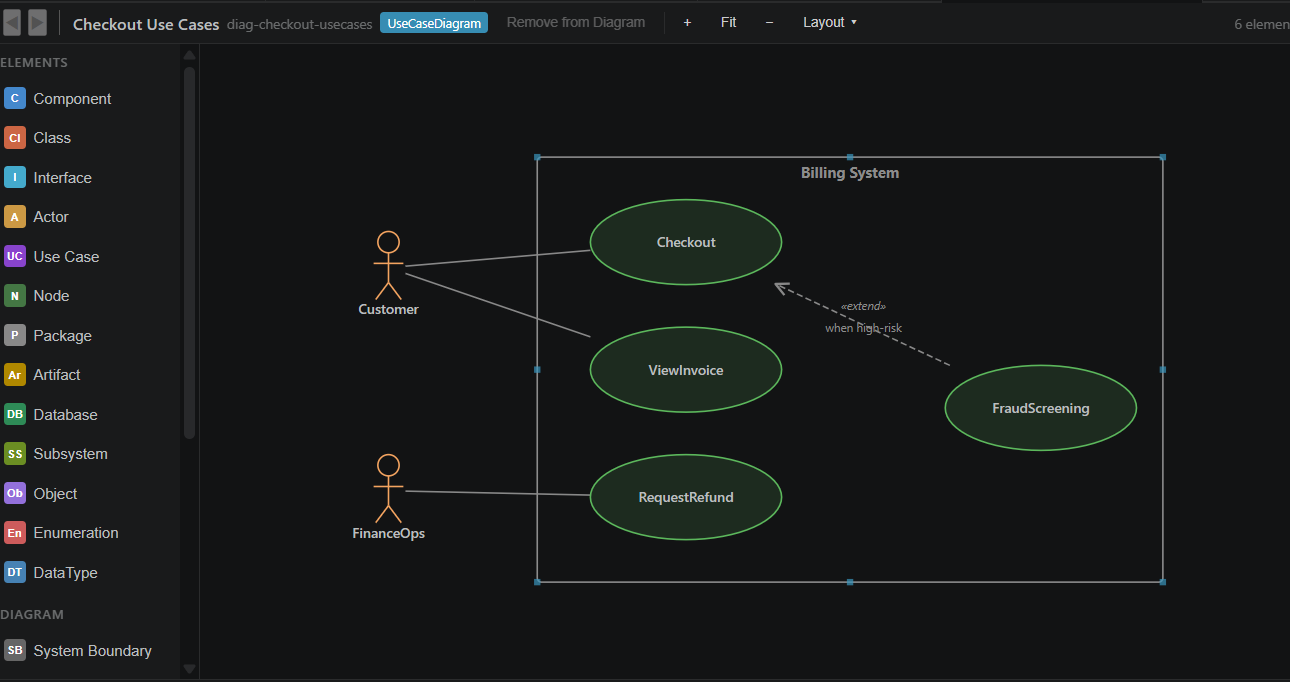Image resolution: width=1290 pixels, height=682 pixels.
Task: Select the Enumeration element tool
Action: pos(76,532)
